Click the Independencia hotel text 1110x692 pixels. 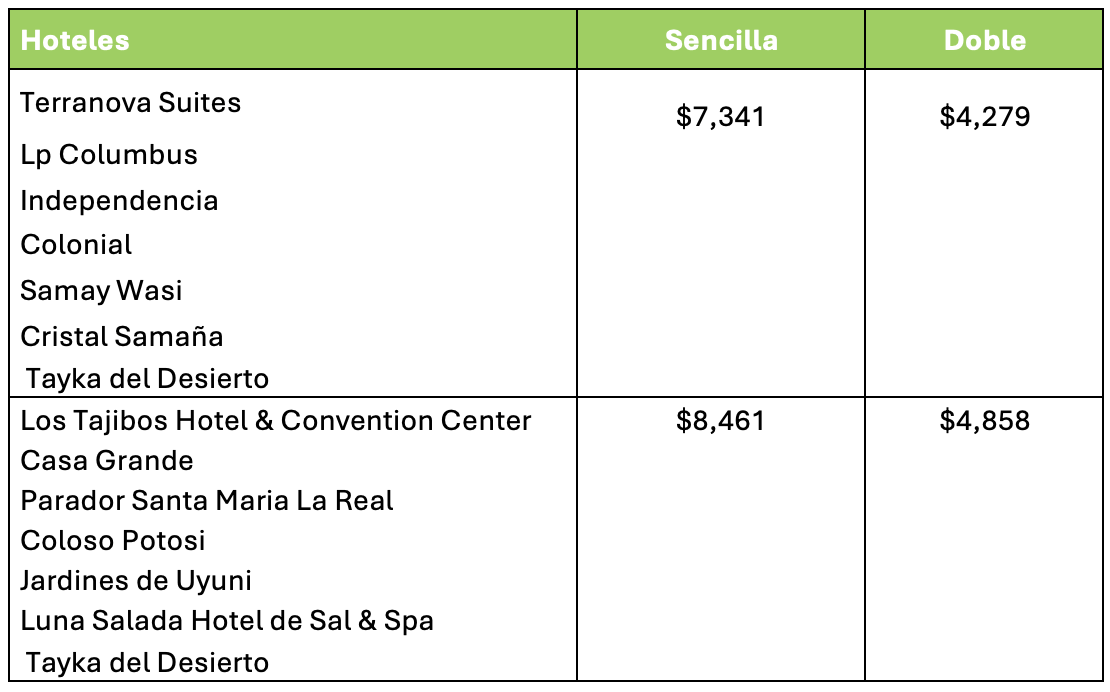[x=119, y=200]
